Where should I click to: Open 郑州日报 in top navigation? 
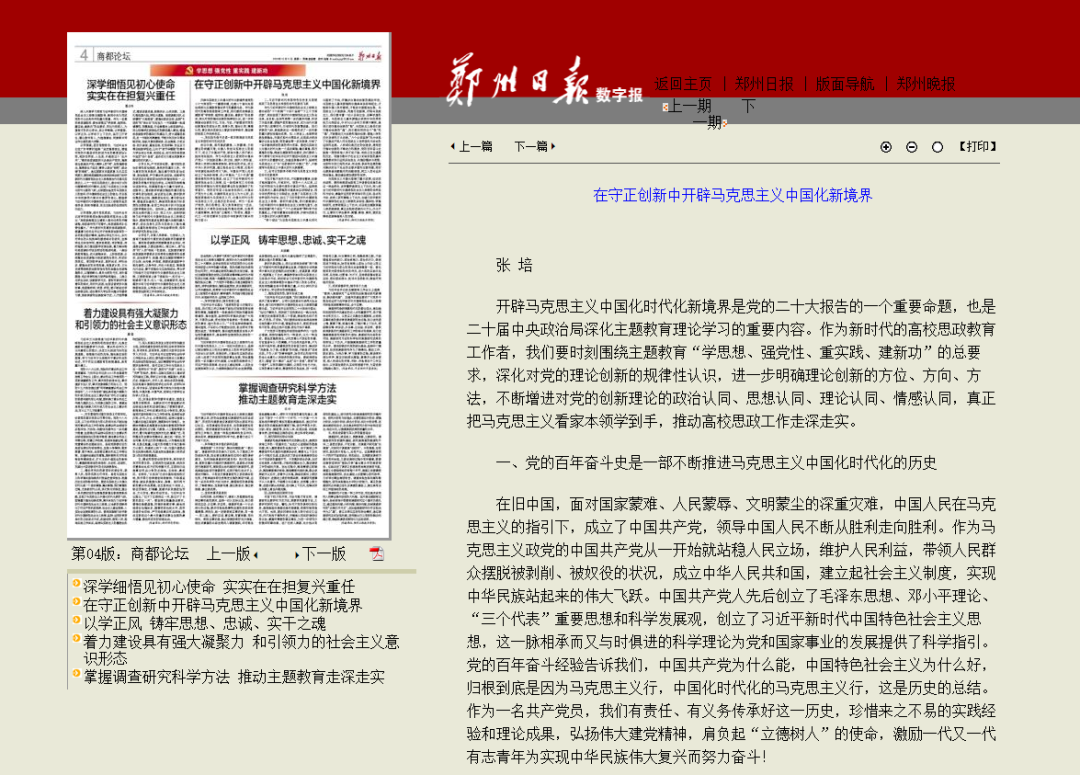coord(764,84)
